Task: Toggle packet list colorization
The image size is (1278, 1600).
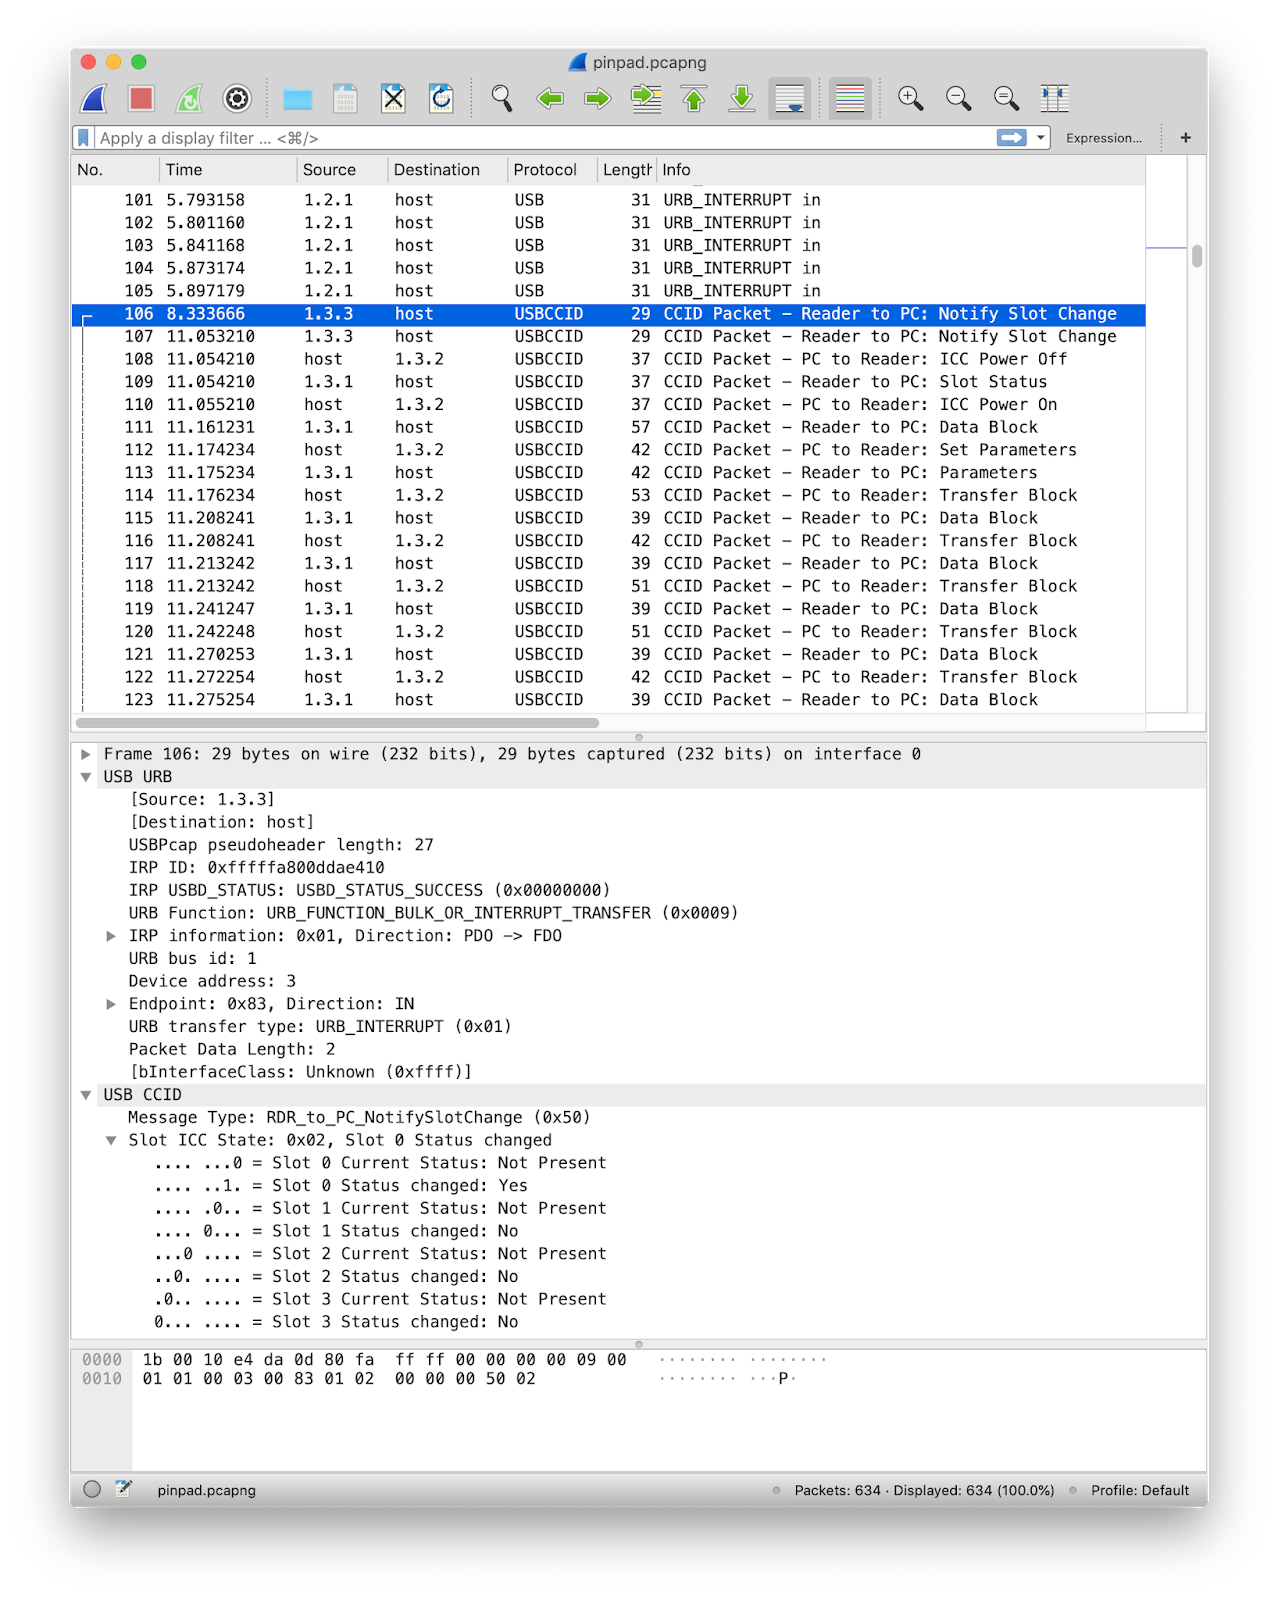Action: coord(850,99)
